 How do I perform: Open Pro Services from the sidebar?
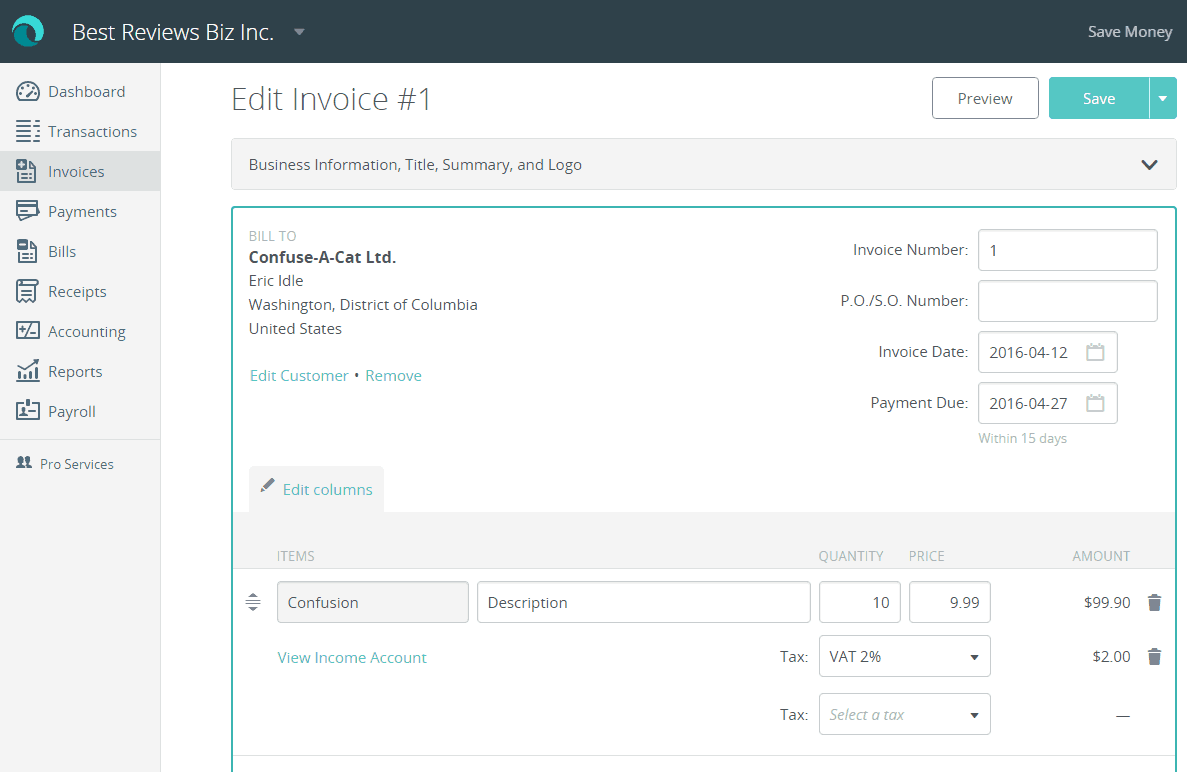(25, 463)
